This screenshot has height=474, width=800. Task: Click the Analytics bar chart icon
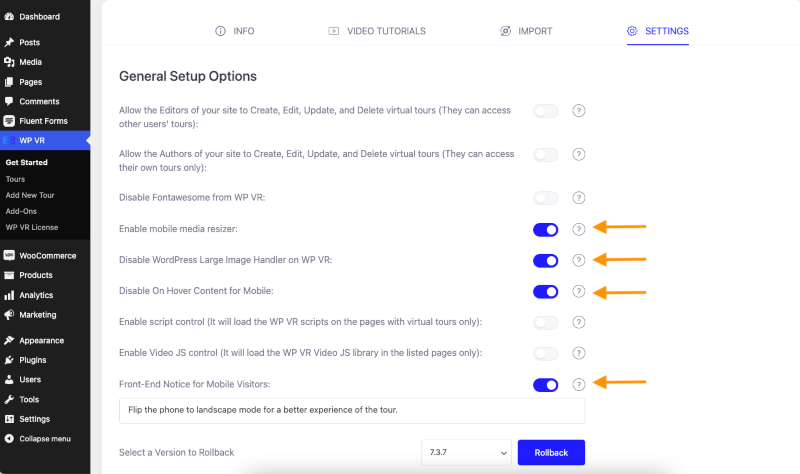9,295
